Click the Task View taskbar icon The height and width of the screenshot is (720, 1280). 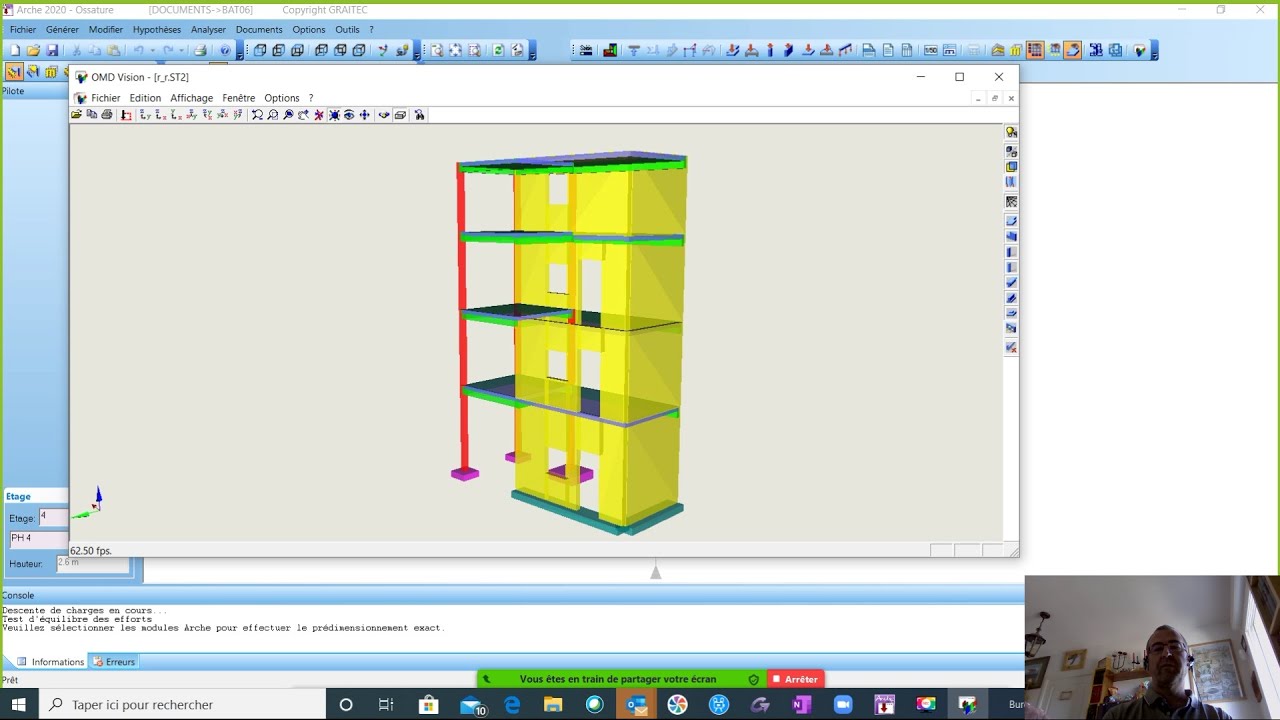(x=386, y=705)
